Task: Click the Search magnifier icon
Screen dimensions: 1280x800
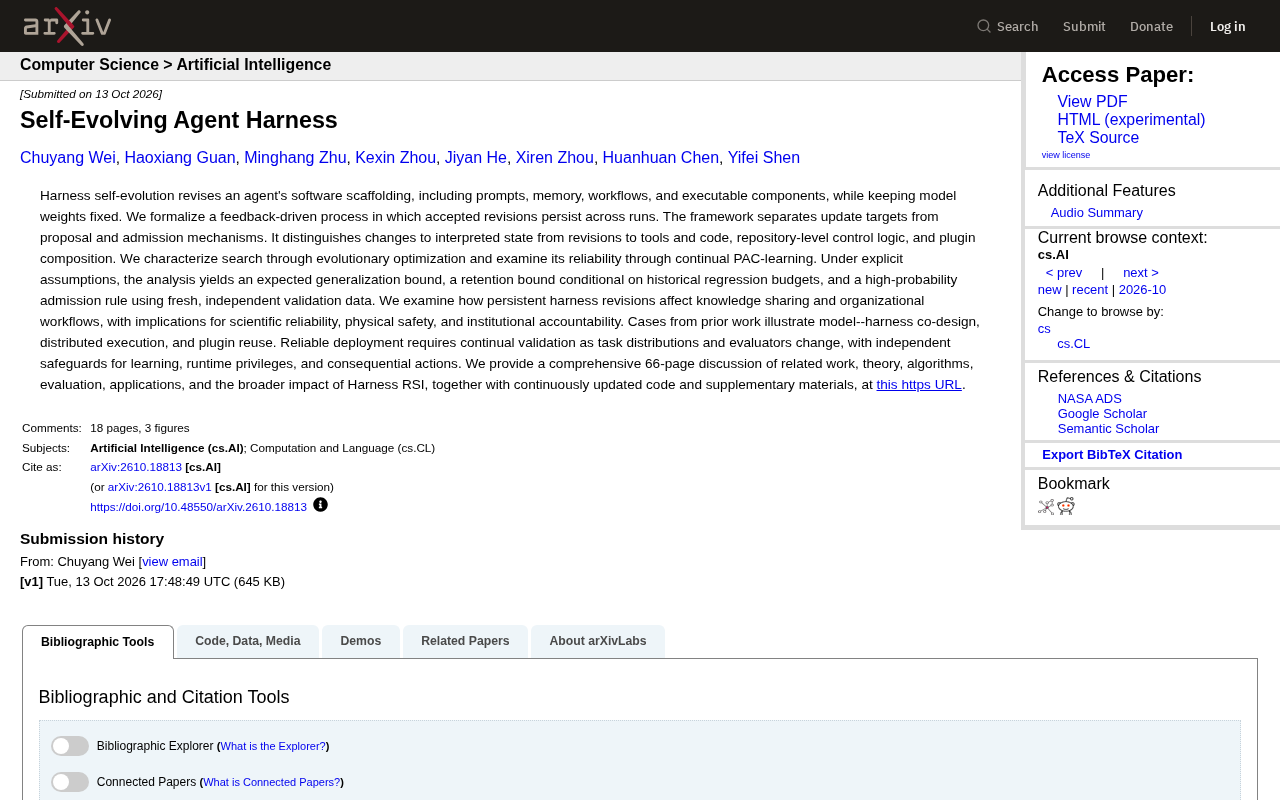Action: point(984,26)
